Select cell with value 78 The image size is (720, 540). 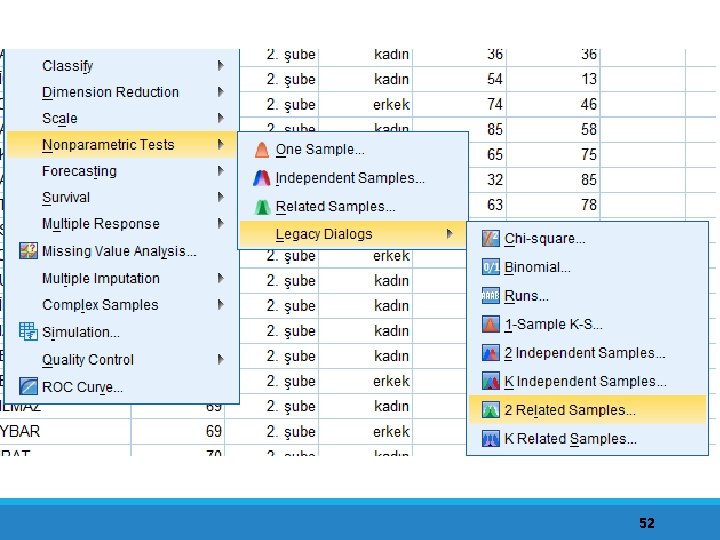coord(553,204)
